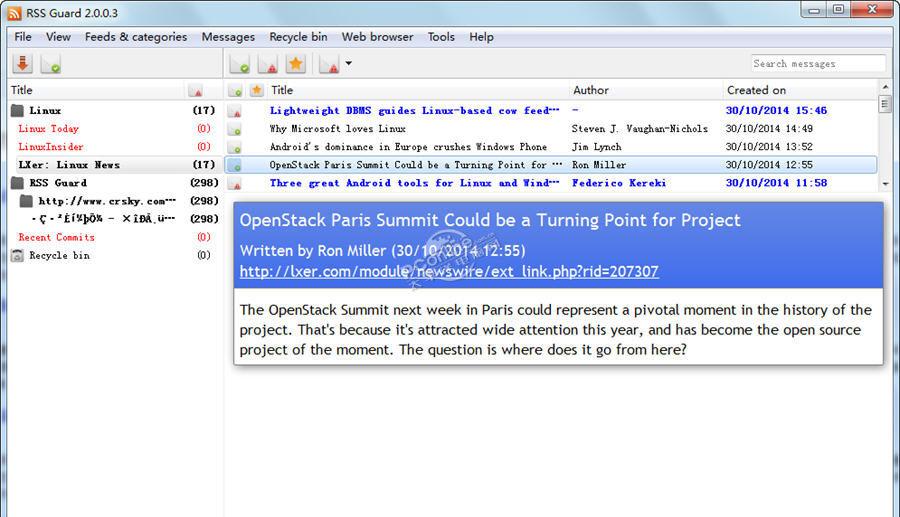Select the LinuxInsider feed
The width and height of the screenshot is (900, 517).
(51, 147)
